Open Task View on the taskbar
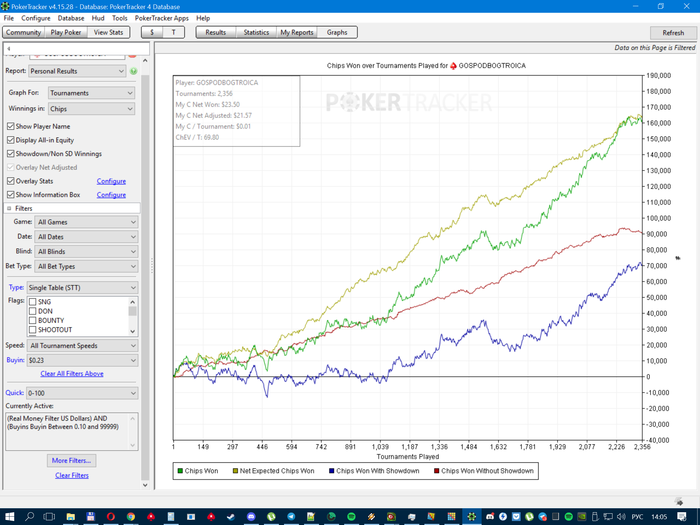700x525 pixels. [x=49, y=517]
